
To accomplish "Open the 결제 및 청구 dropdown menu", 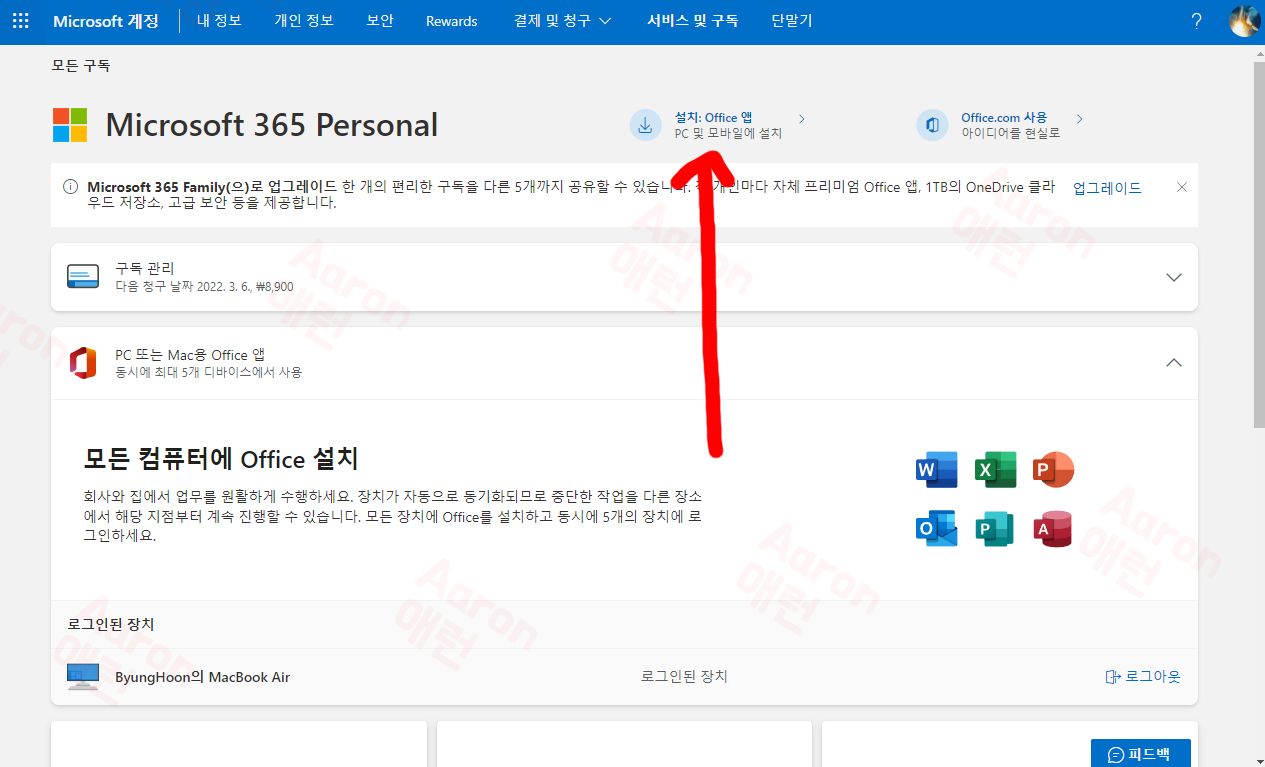I will pyautogui.click(x=562, y=21).
